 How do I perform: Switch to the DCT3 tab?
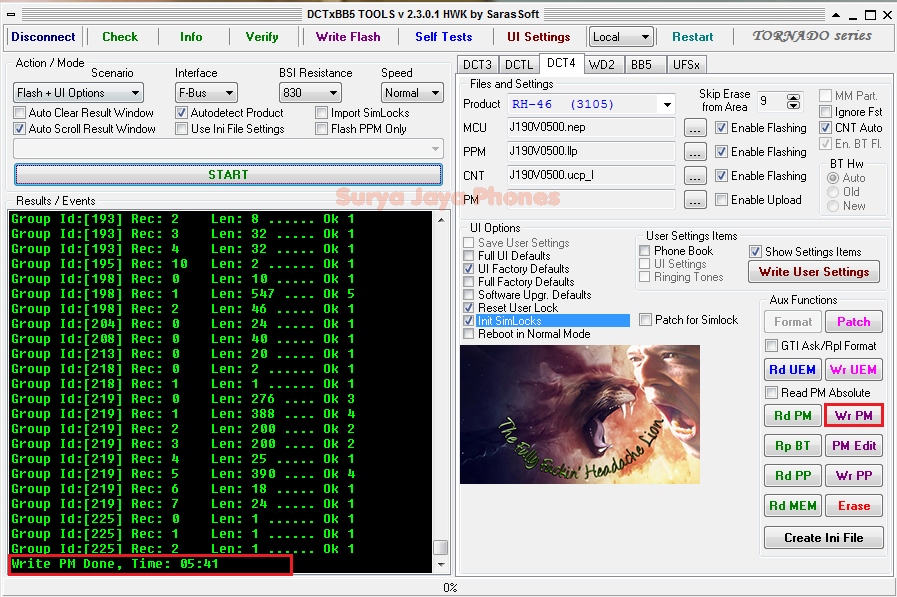click(477, 65)
